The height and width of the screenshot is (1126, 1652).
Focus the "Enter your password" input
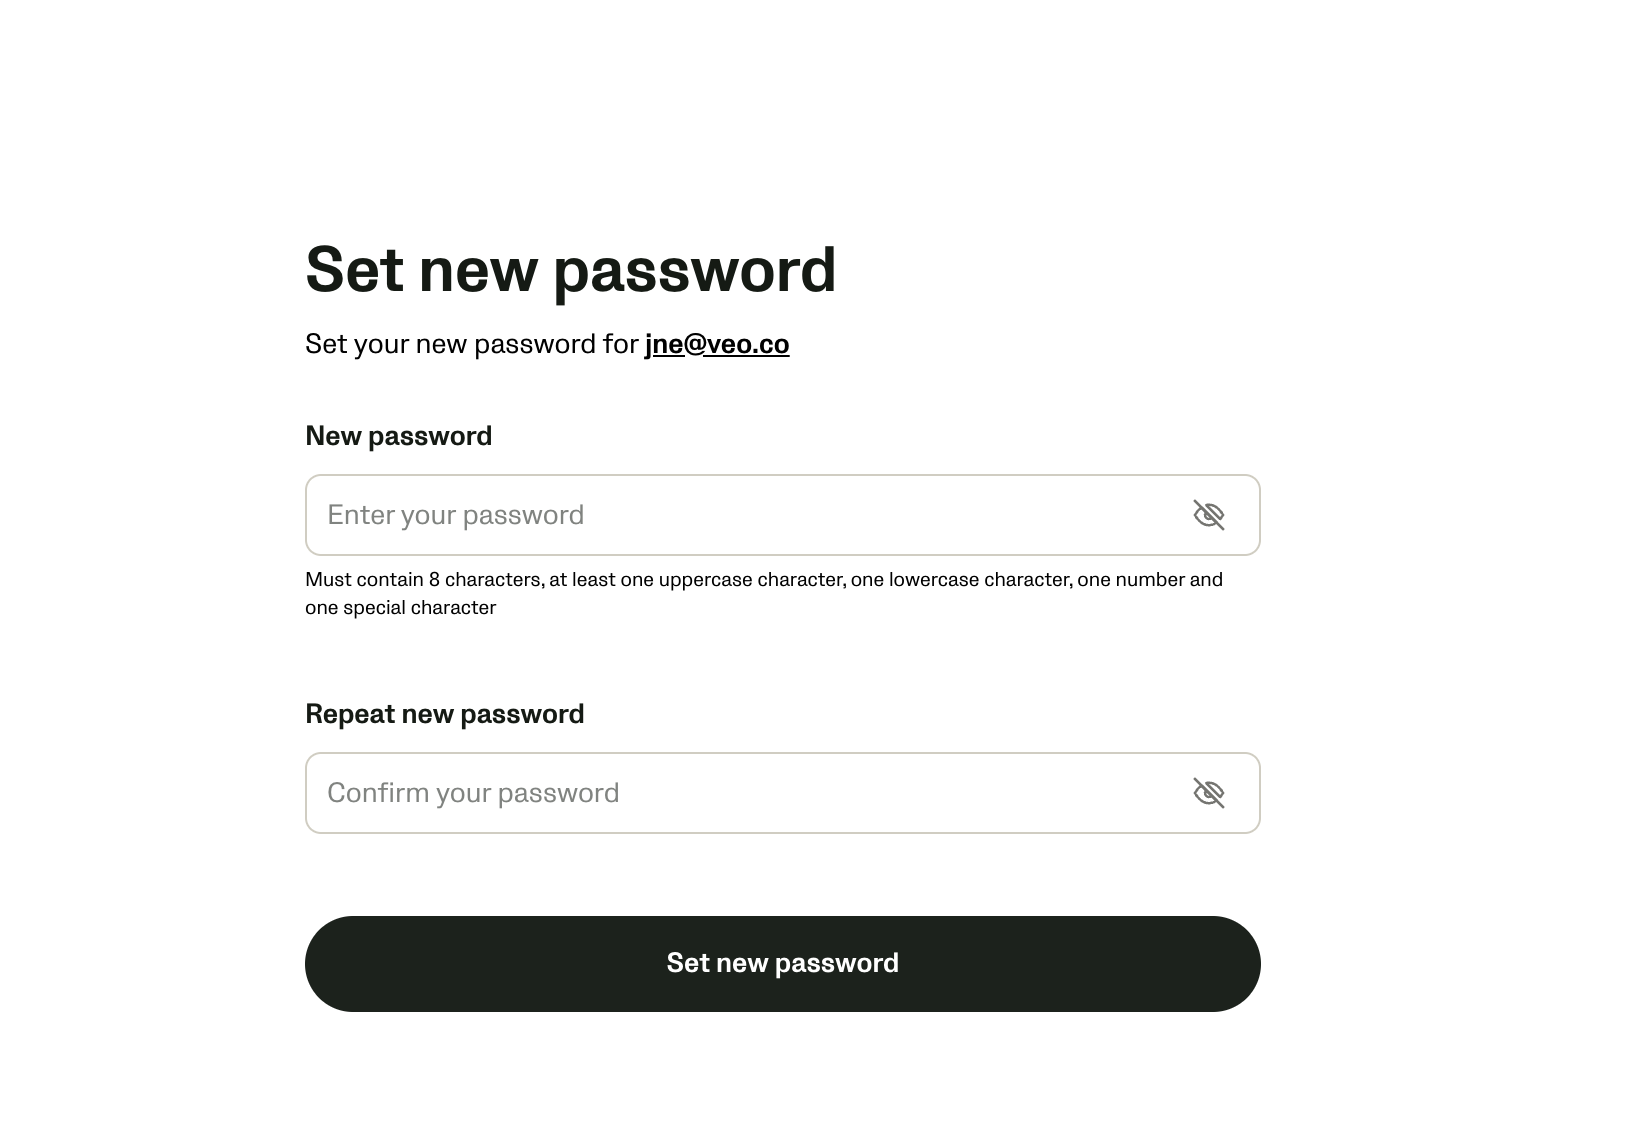coord(740,515)
